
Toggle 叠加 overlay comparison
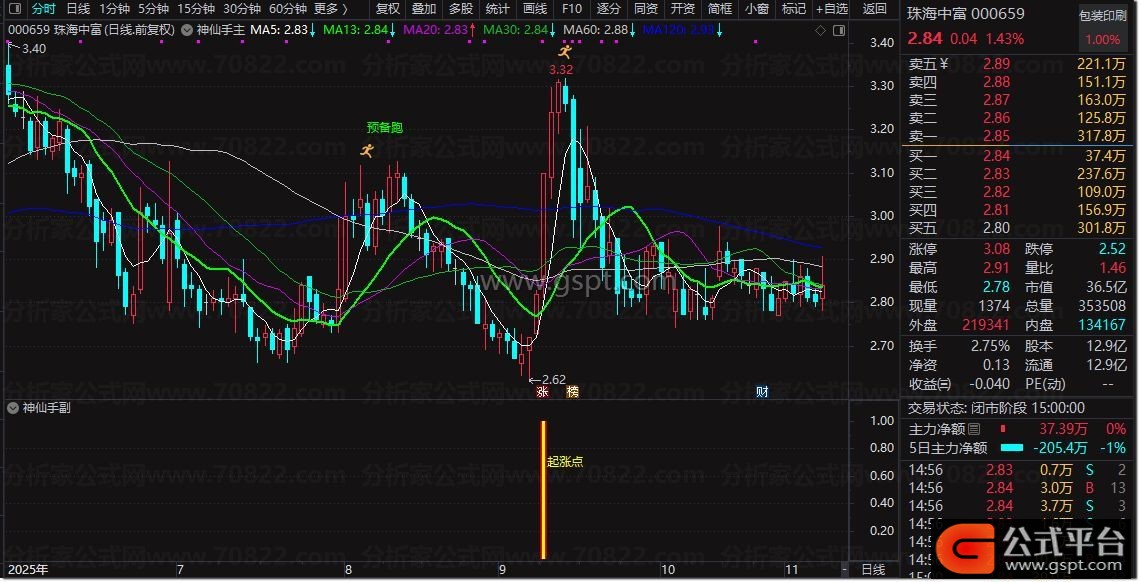click(x=424, y=9)
